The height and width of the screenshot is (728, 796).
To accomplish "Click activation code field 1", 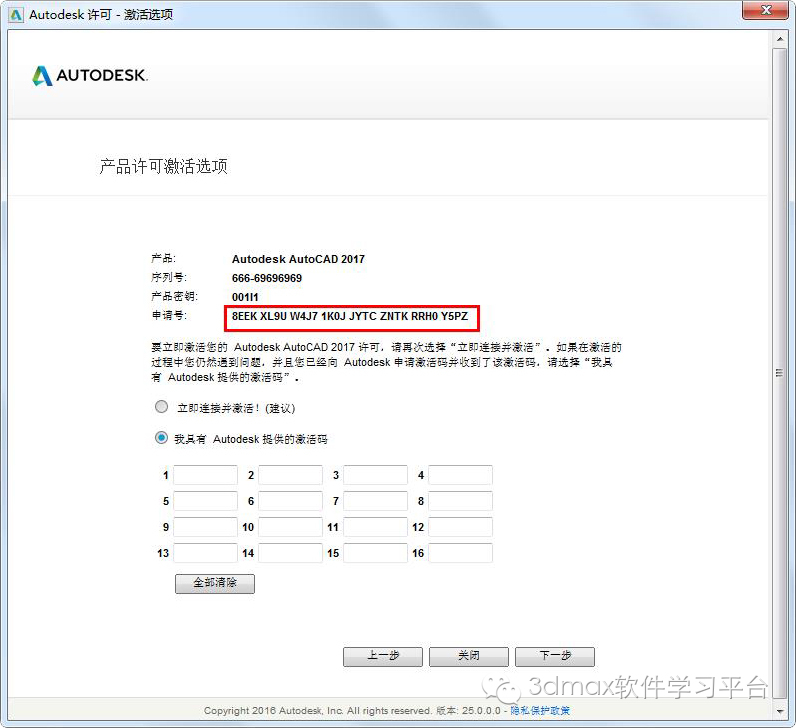I will coord(206,475).
